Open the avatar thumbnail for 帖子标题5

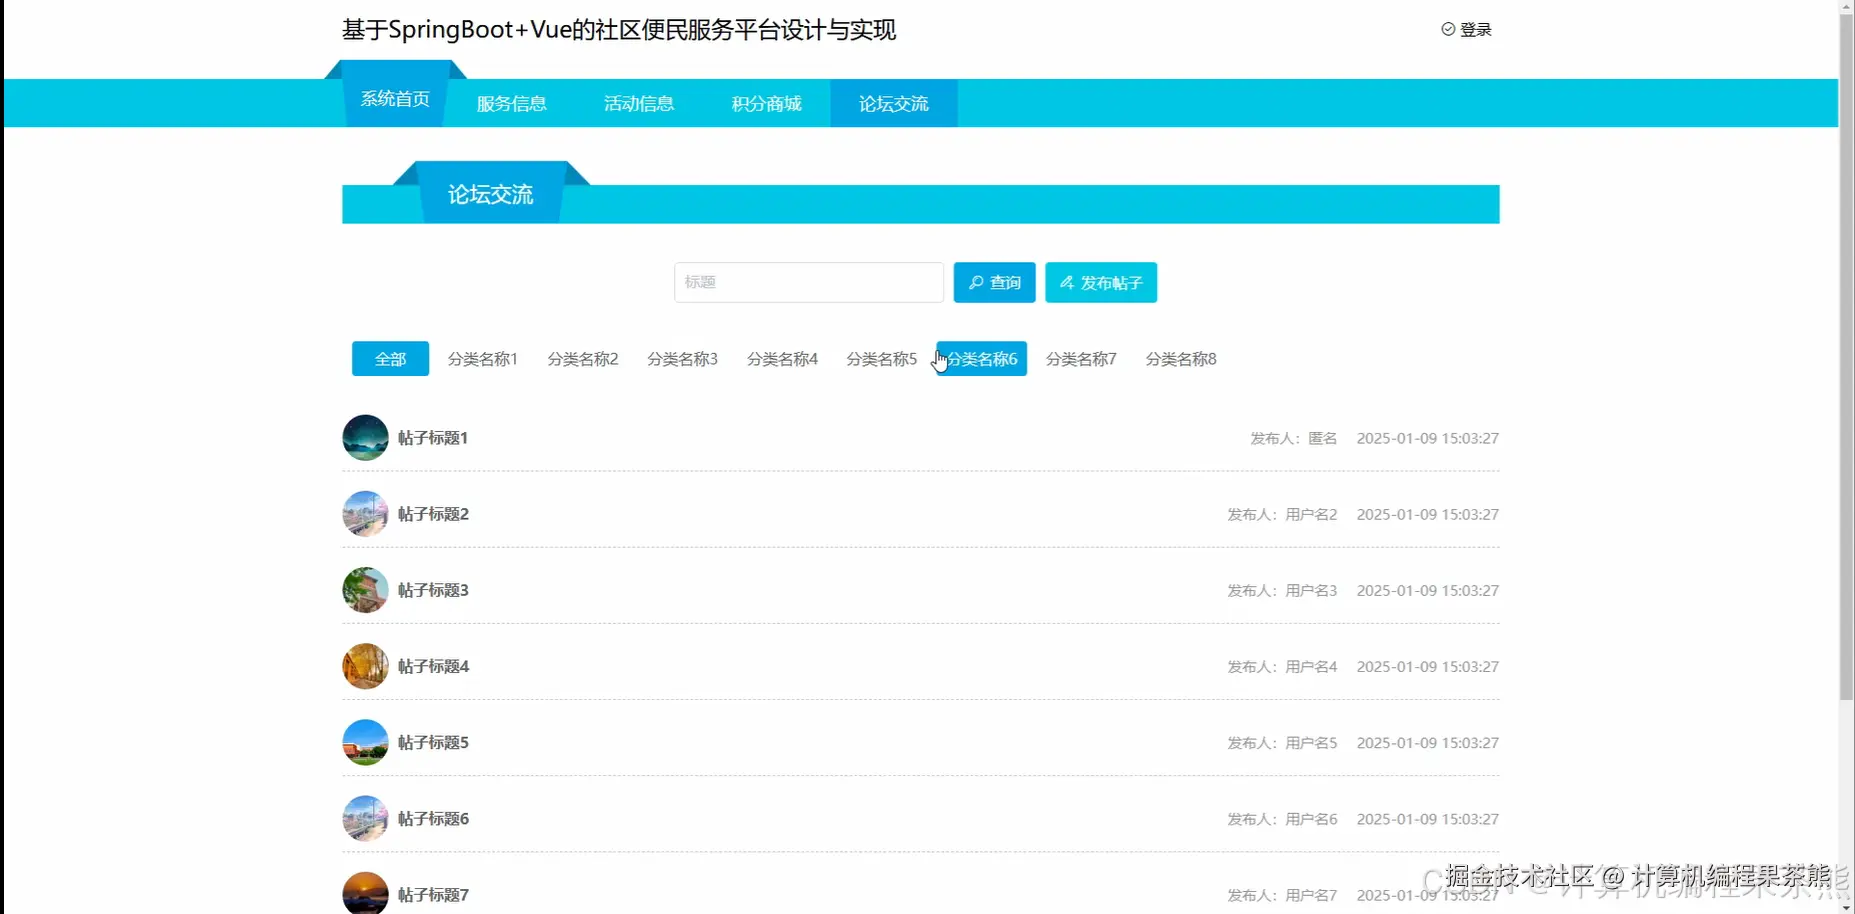coord(365,742)
